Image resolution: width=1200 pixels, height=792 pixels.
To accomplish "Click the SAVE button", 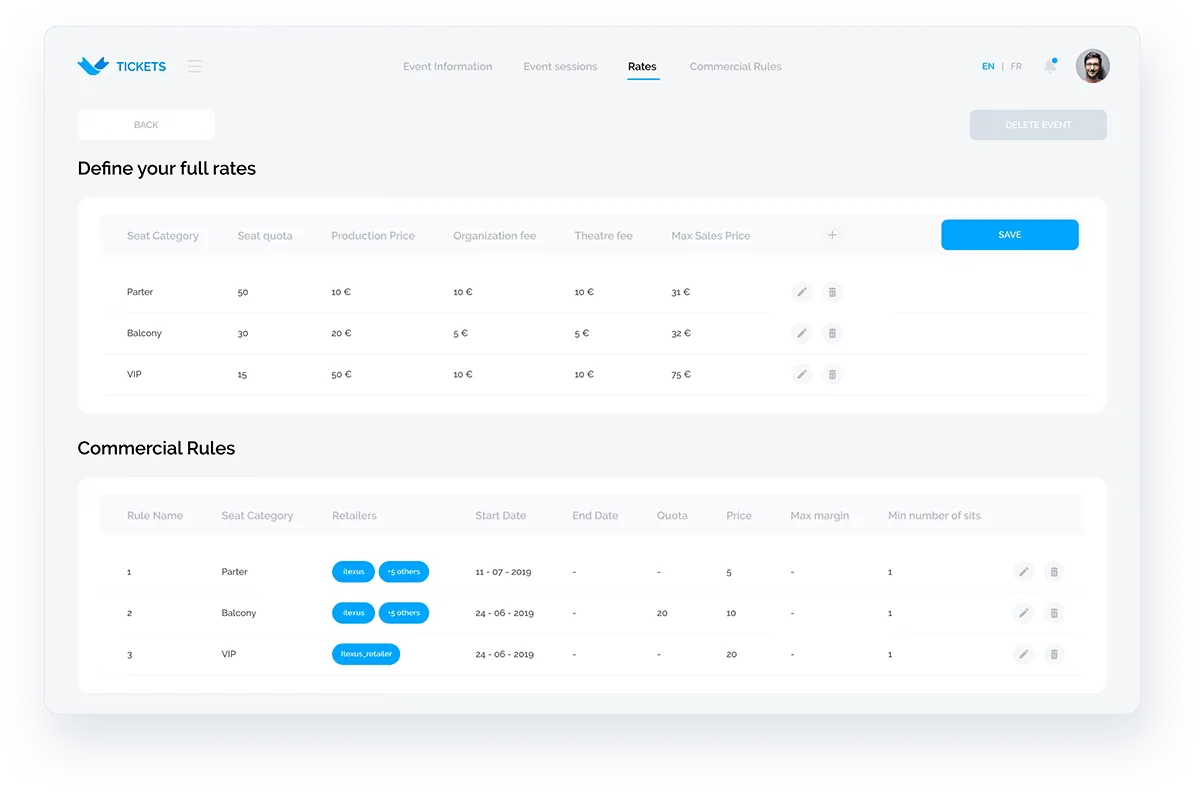I will tap(1010, 235).
